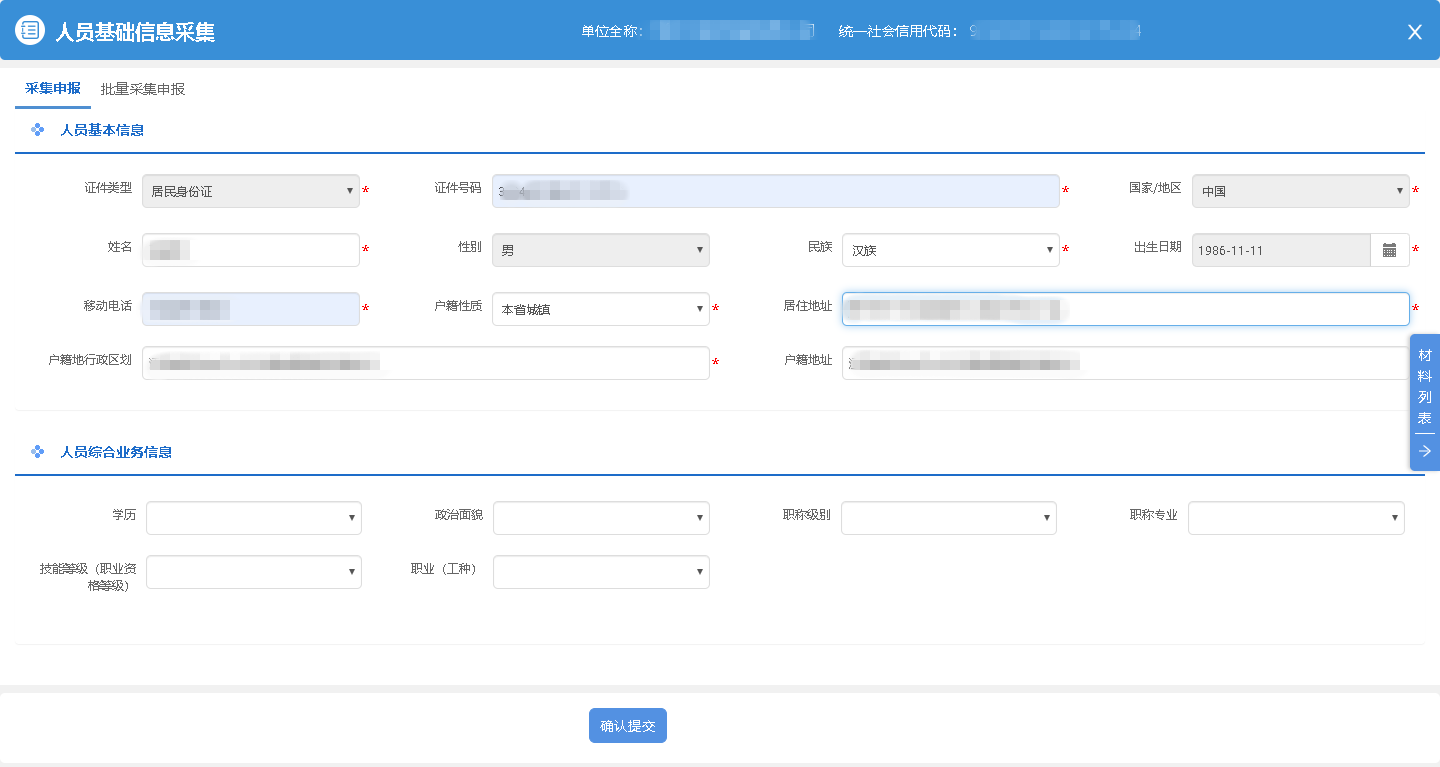Open the 户籍性质 dropdown
This screenshot has height=767, width=1440.
(600, 309)
